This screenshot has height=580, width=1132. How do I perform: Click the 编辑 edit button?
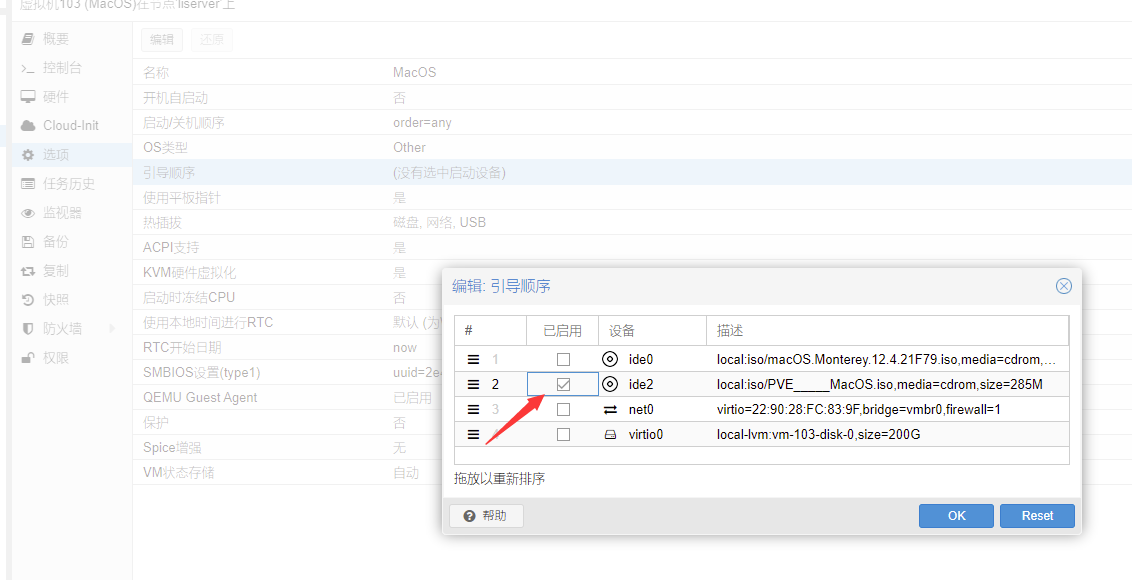[x=162, y=40]
